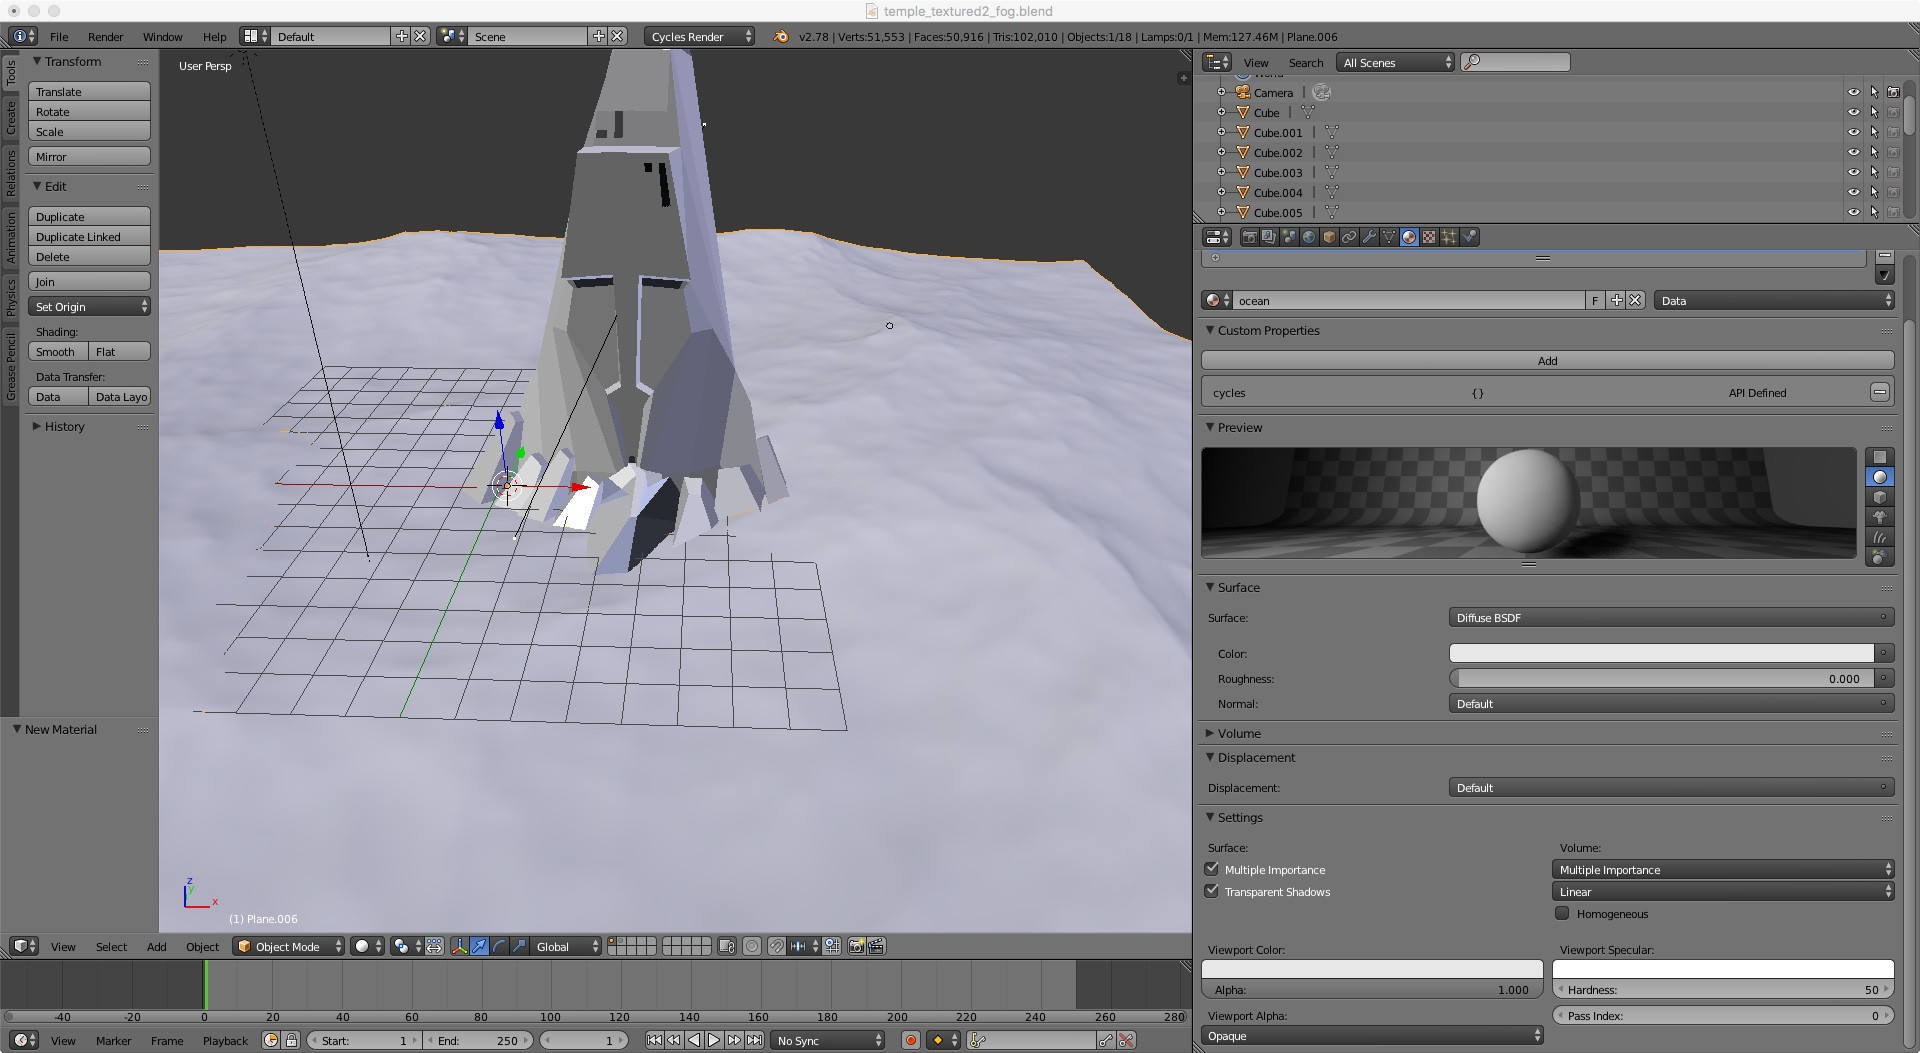Toggle proportional editing in the 3D view header
This screenshot has height=1053, width=1920.
point(752,946)
